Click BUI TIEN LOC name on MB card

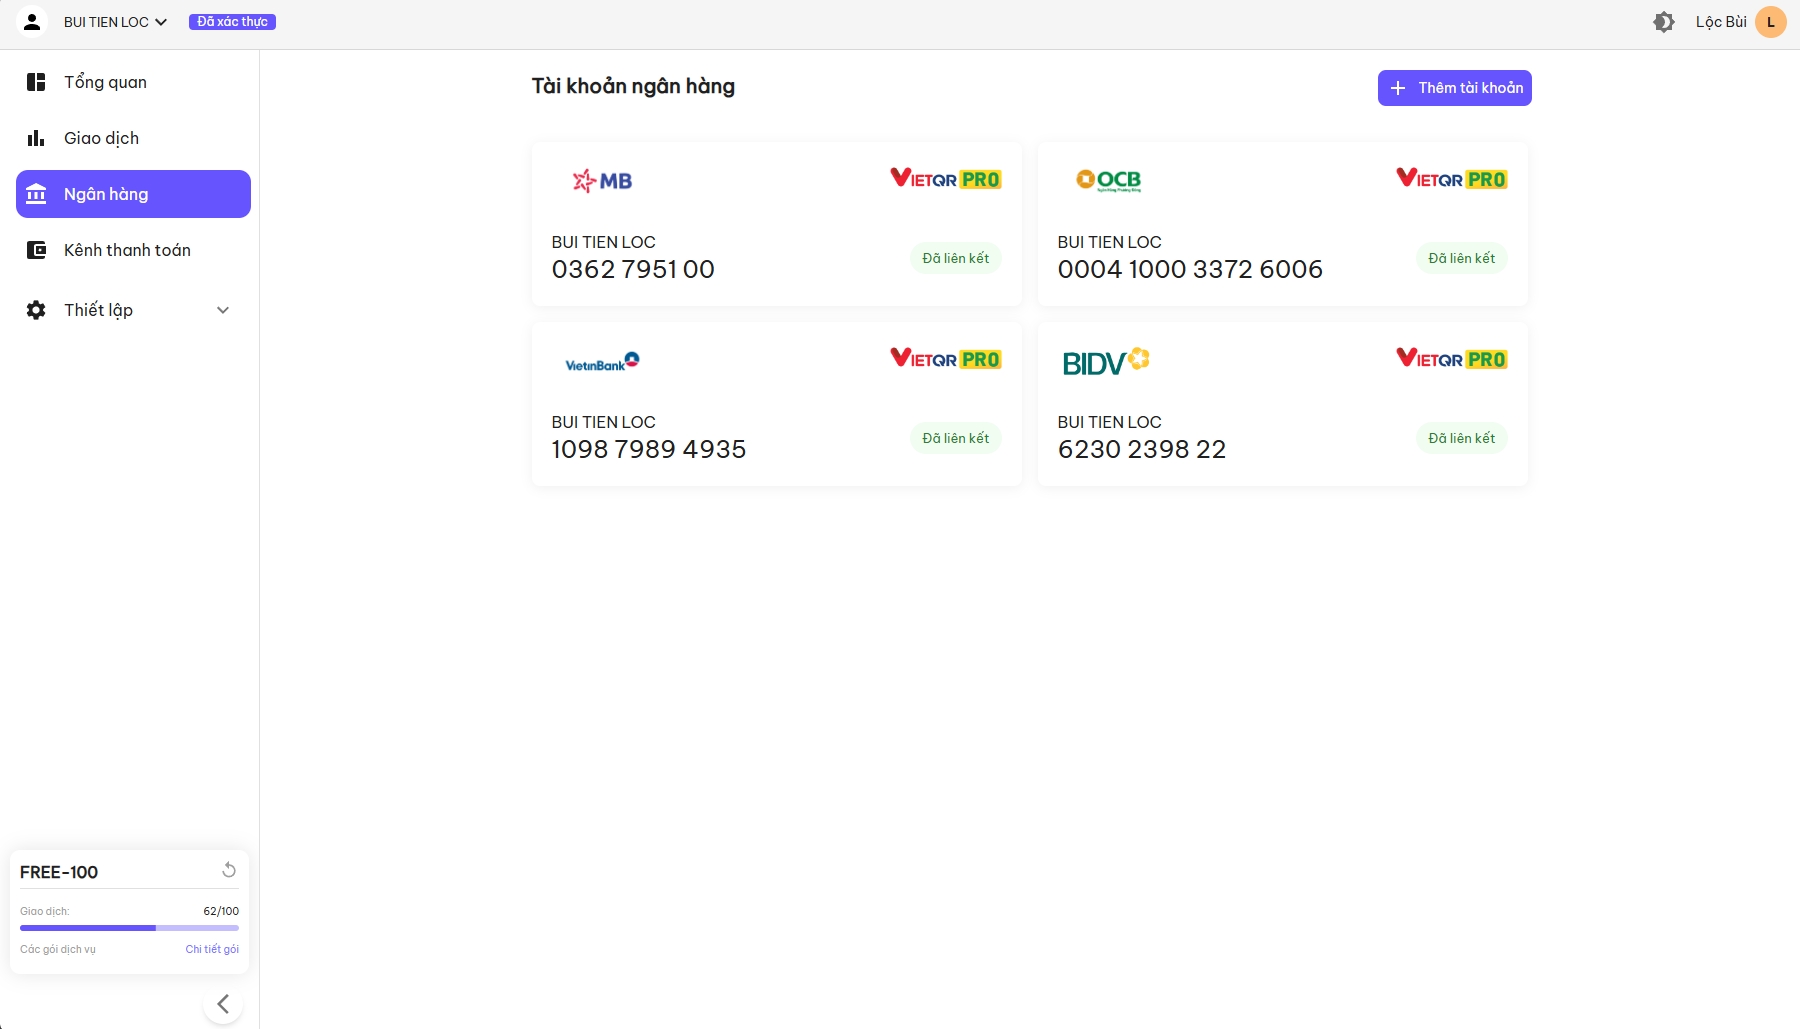click(x=604, y=242)
